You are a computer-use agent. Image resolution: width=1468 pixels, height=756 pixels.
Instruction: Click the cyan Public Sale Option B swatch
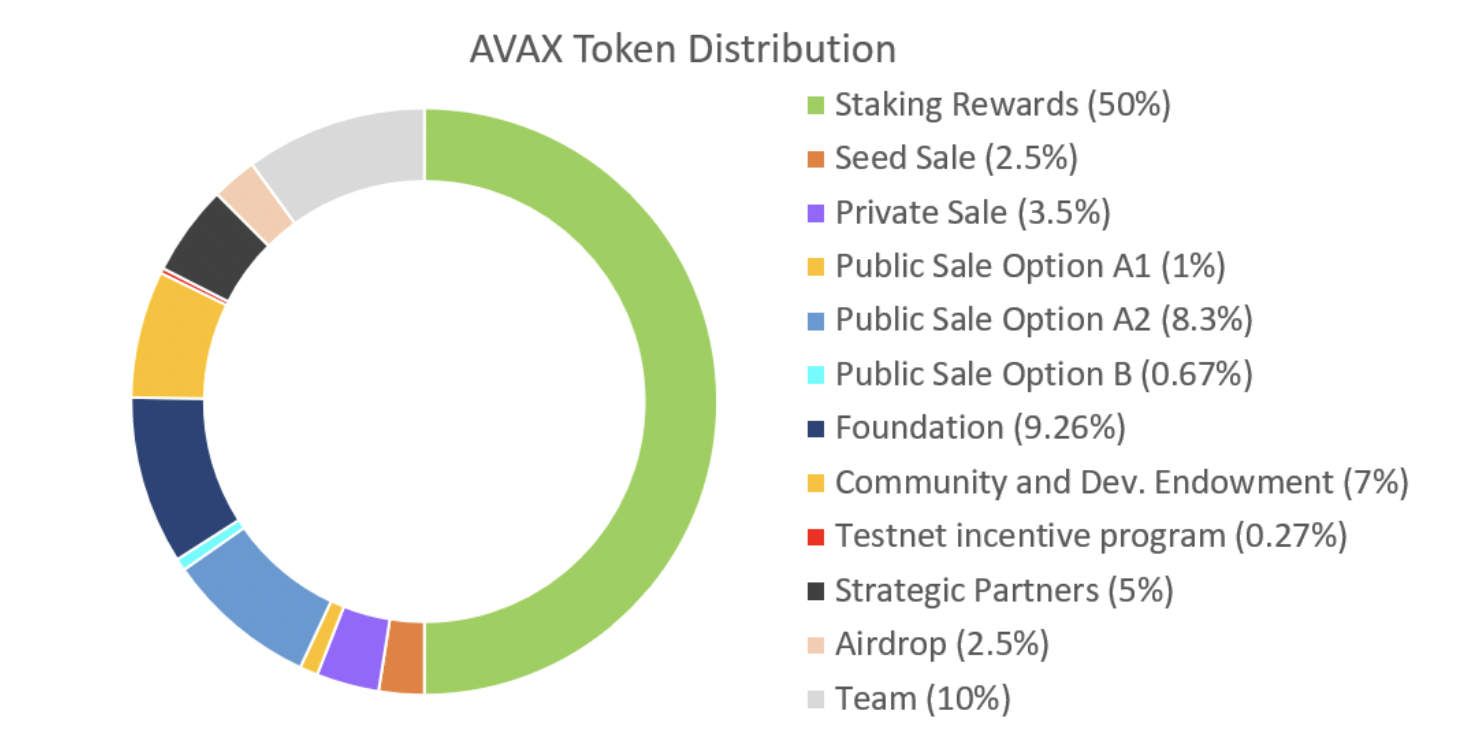tap(816, 375)
